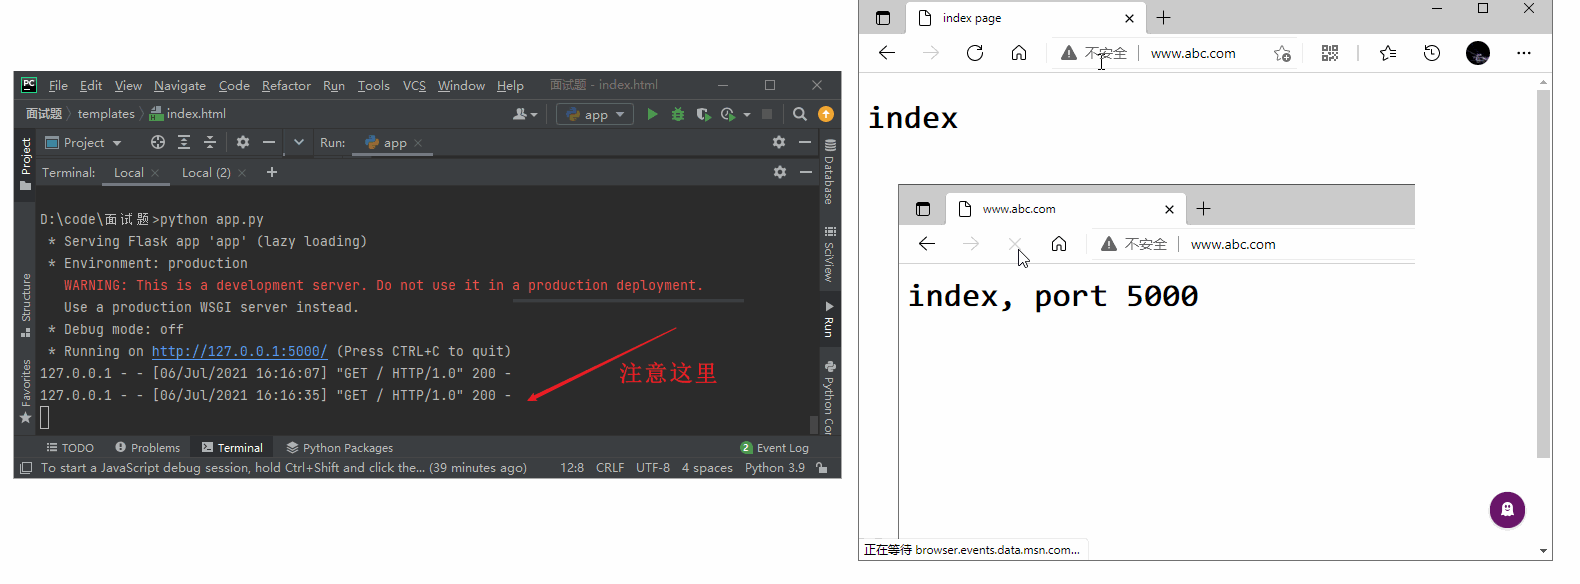Image resolution: width=1580 pixels, height=584 pixels.
Task: Hide the Terminal panel with minus icon
Action: pyautogui.click(x=806, y=172)
